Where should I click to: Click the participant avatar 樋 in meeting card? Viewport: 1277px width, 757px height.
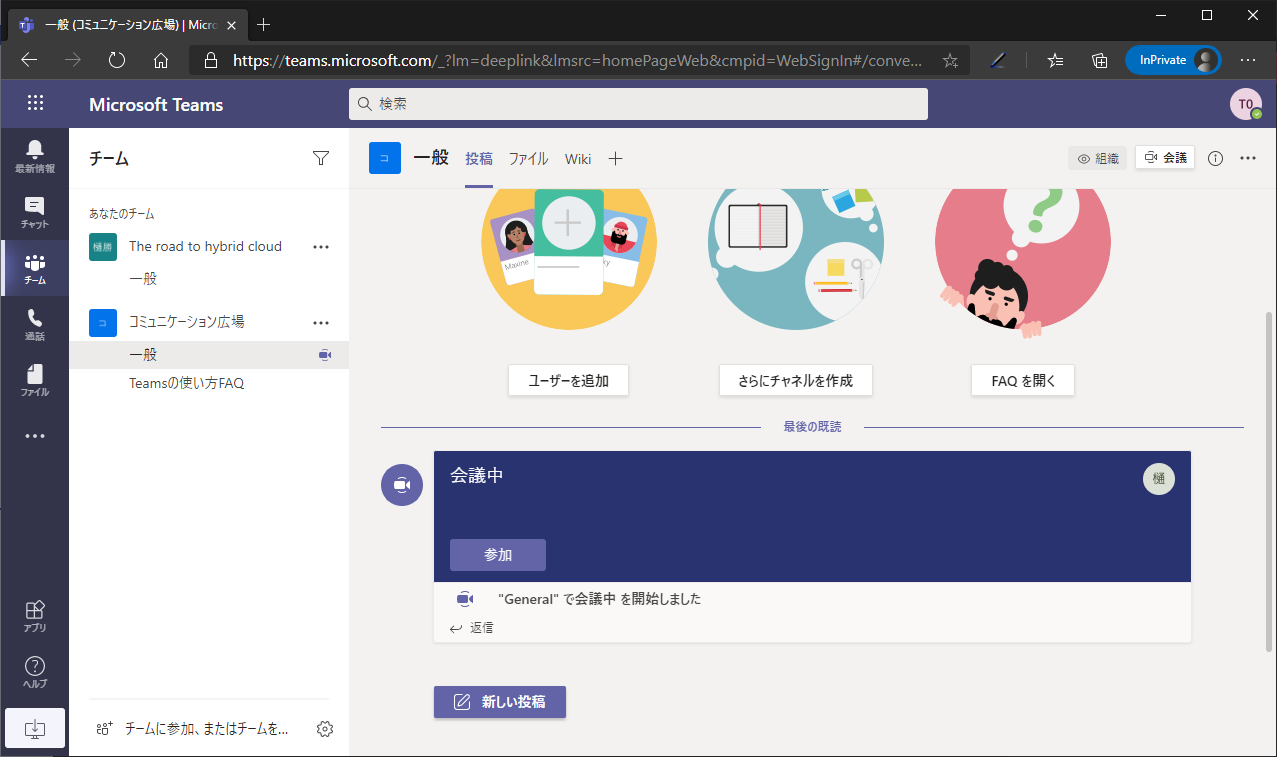(x=1159, y=479)
